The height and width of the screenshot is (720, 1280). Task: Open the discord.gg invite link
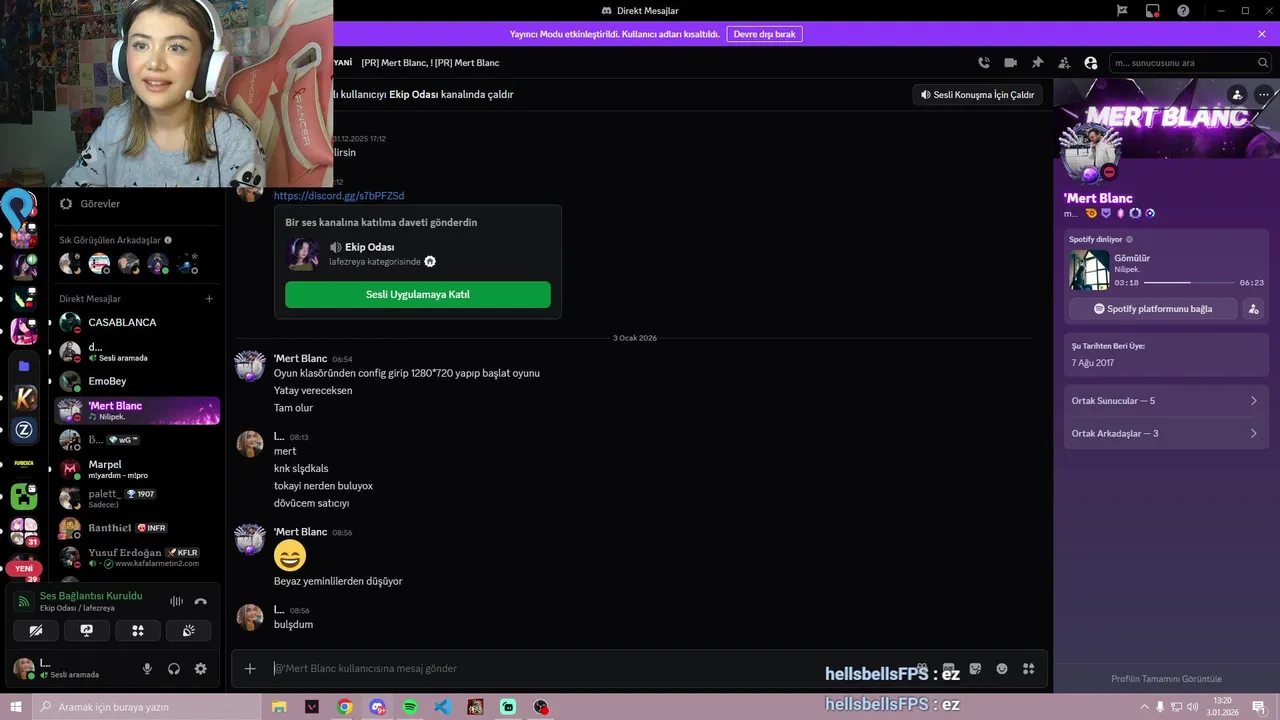click(x=339, y=196)
